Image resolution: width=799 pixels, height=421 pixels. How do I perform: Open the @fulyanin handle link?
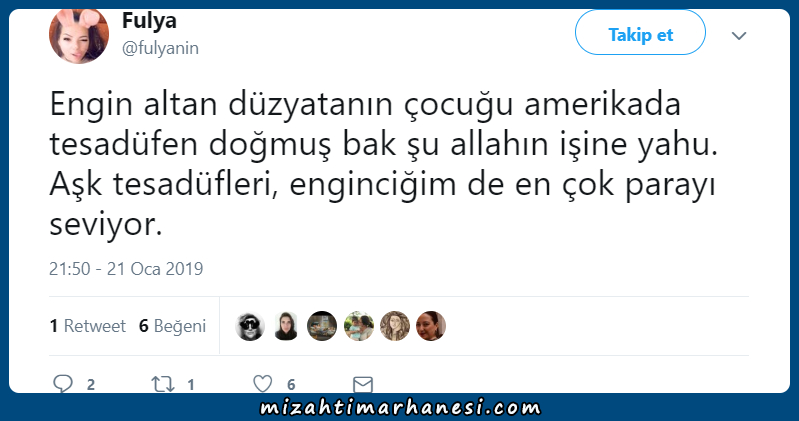click(x=161, y=48)
